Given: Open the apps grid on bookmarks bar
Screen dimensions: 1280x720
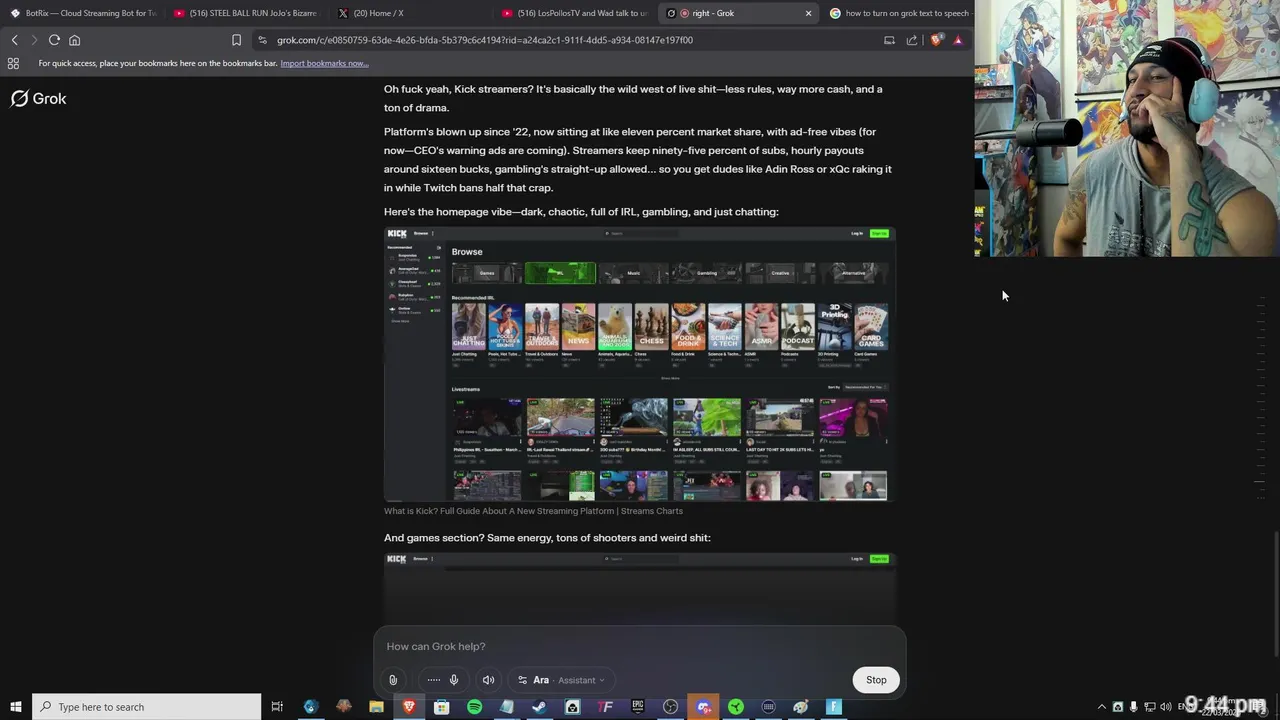Looking at the screenshot, I should pyautogui.click(x=13, y=63).
